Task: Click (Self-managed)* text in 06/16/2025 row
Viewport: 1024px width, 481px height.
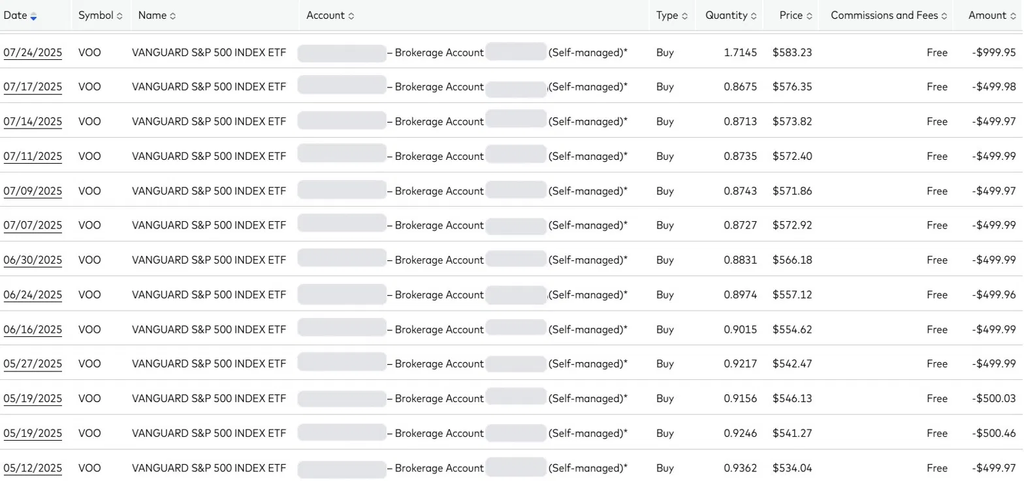Action: click(x=588, y=329)
